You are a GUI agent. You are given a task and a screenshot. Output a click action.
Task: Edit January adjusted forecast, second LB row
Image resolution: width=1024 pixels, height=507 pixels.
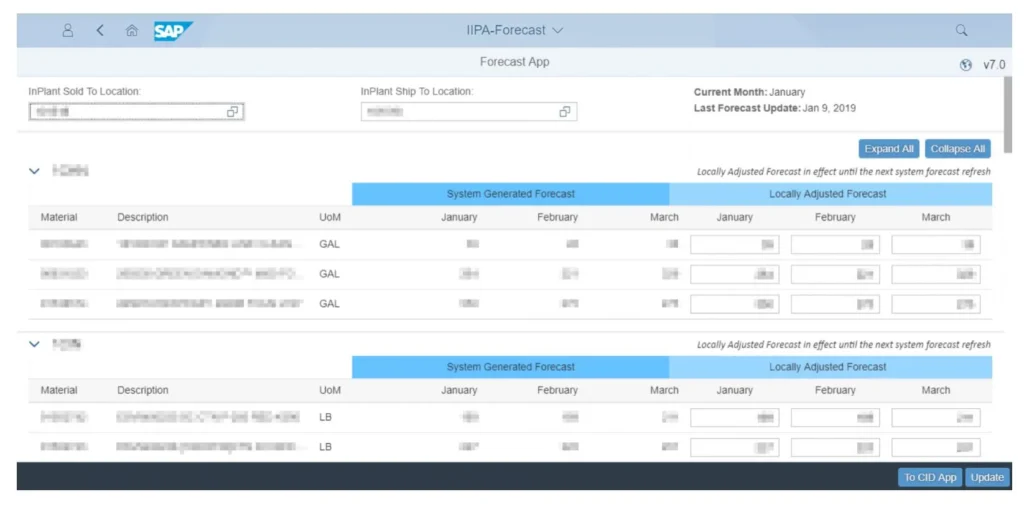(x=735, y=448)
